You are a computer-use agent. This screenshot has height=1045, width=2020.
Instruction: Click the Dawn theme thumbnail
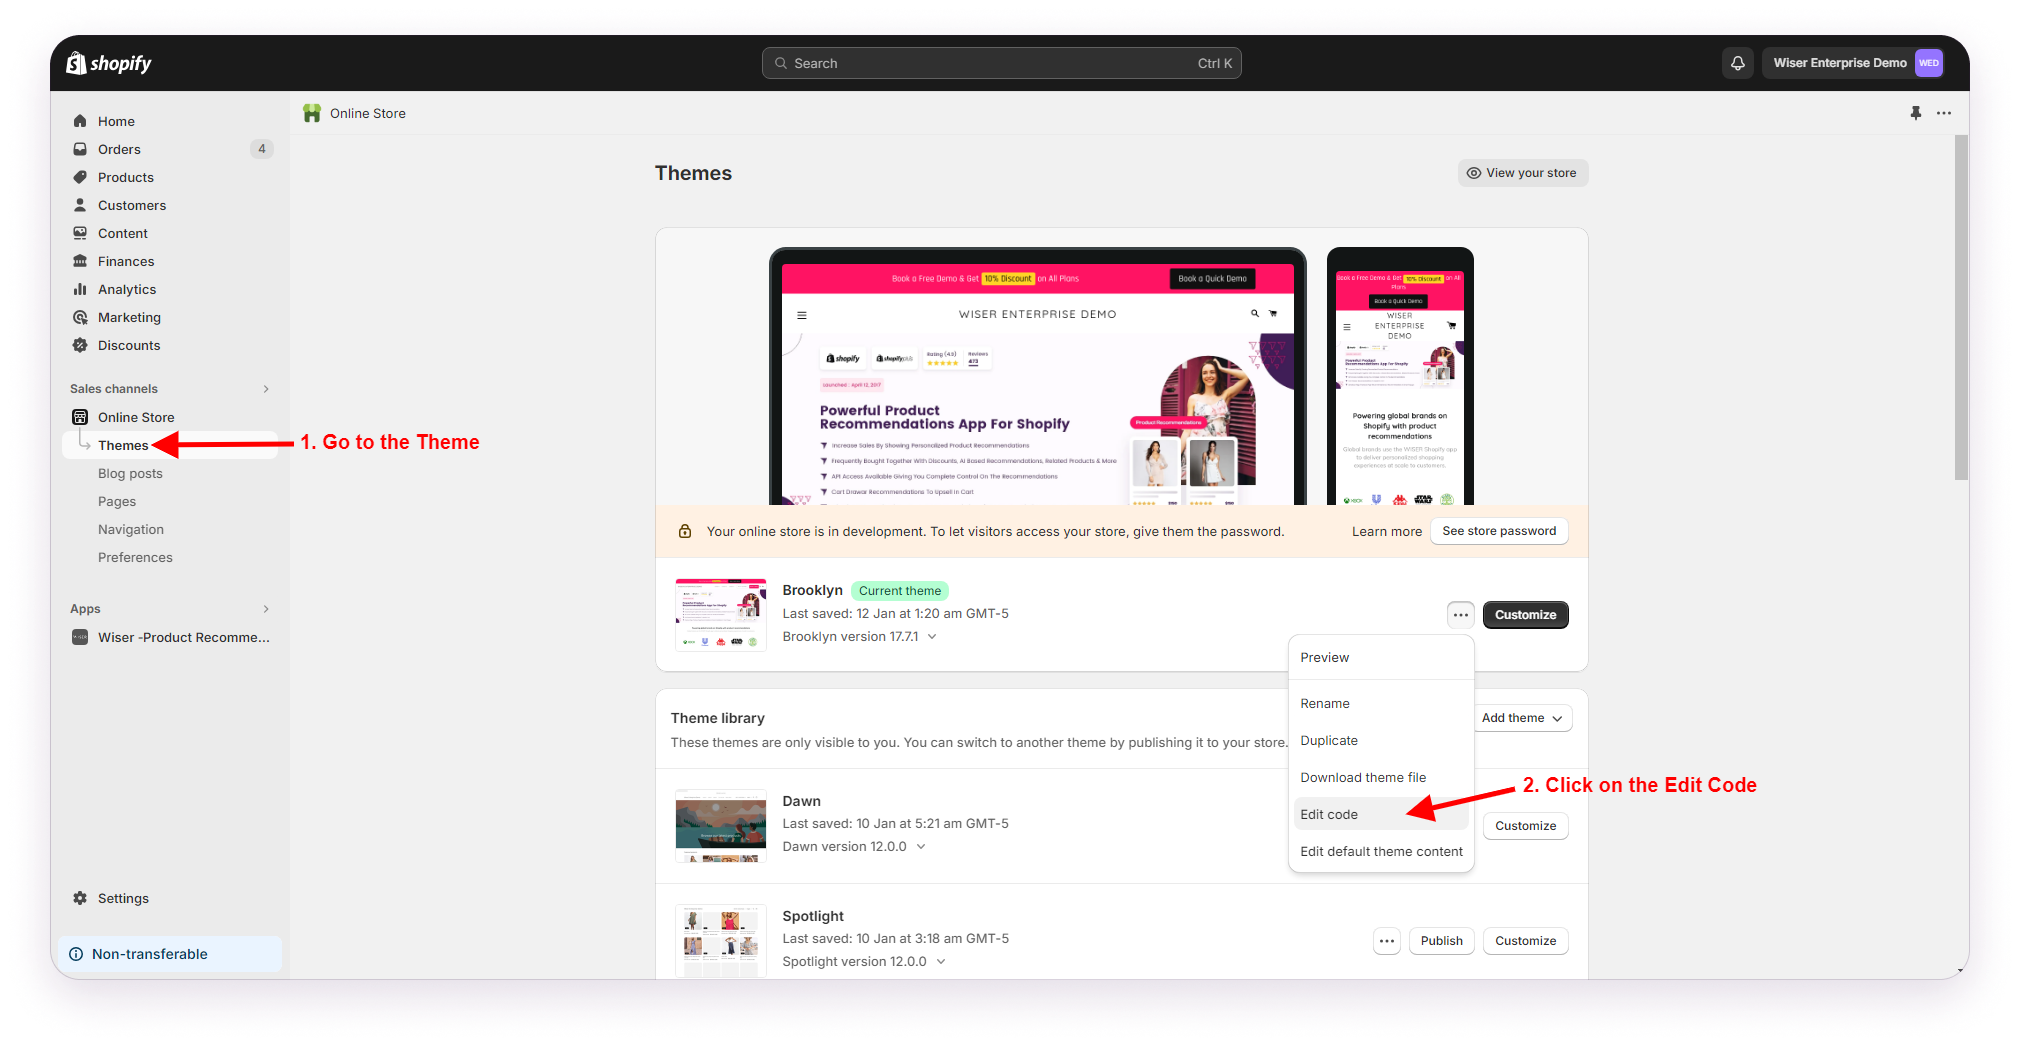(x=720, y=825)
